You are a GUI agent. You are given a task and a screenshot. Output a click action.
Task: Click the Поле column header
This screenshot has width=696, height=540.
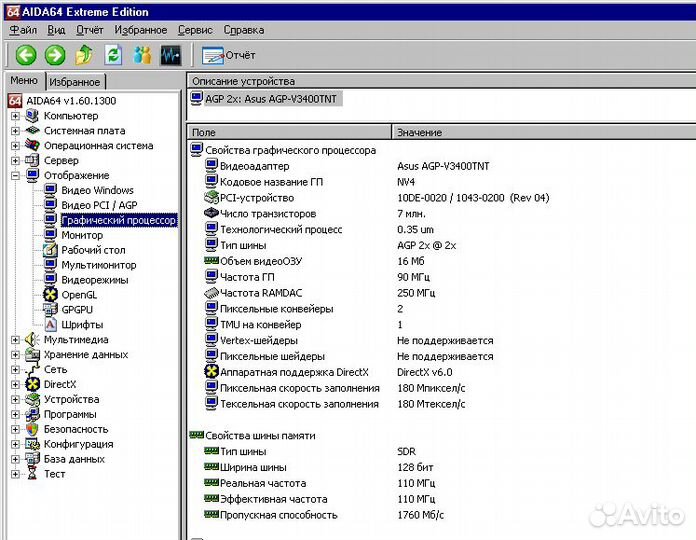(x=289, y=132)
